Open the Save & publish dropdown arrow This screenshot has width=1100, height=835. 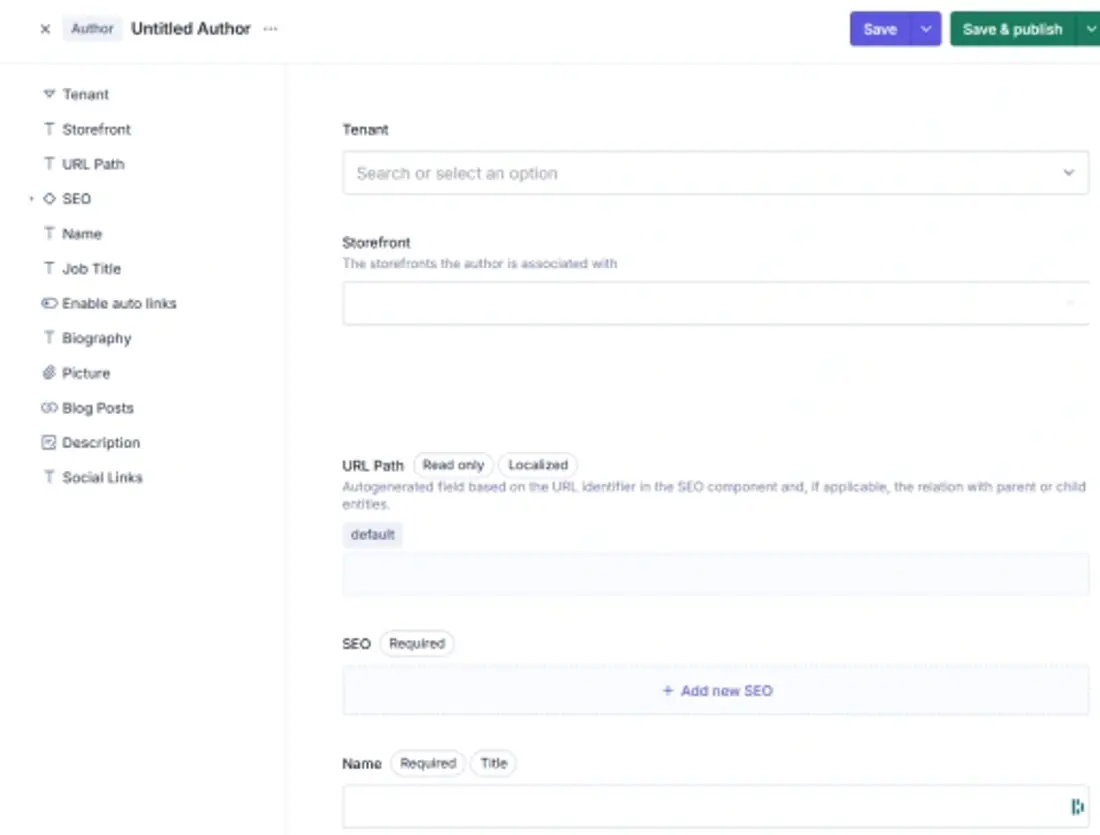(x=1089, y=29)
